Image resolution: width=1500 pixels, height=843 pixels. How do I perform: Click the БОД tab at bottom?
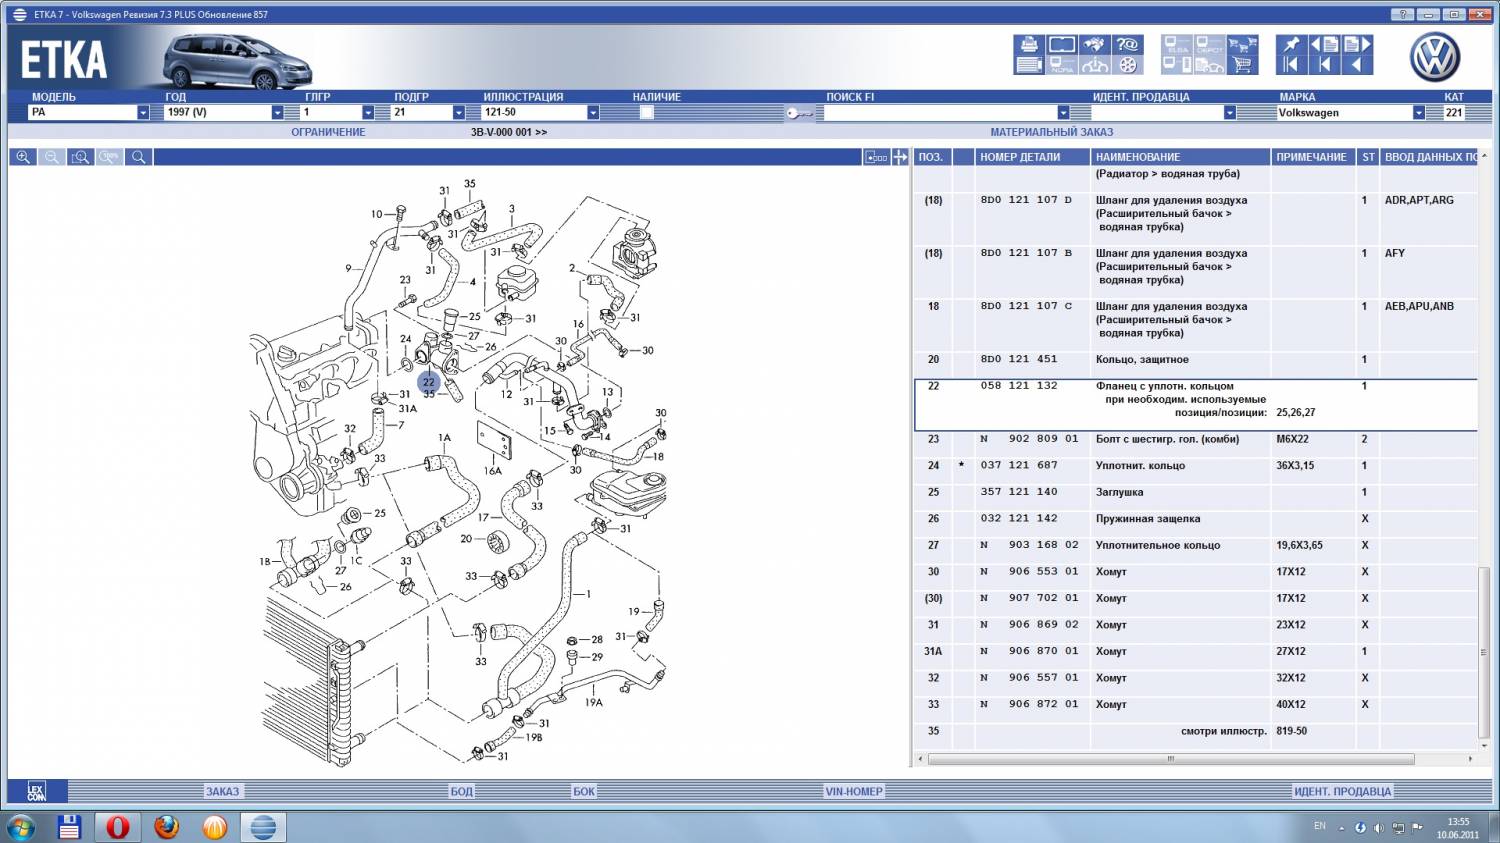[x=461, y=792]
